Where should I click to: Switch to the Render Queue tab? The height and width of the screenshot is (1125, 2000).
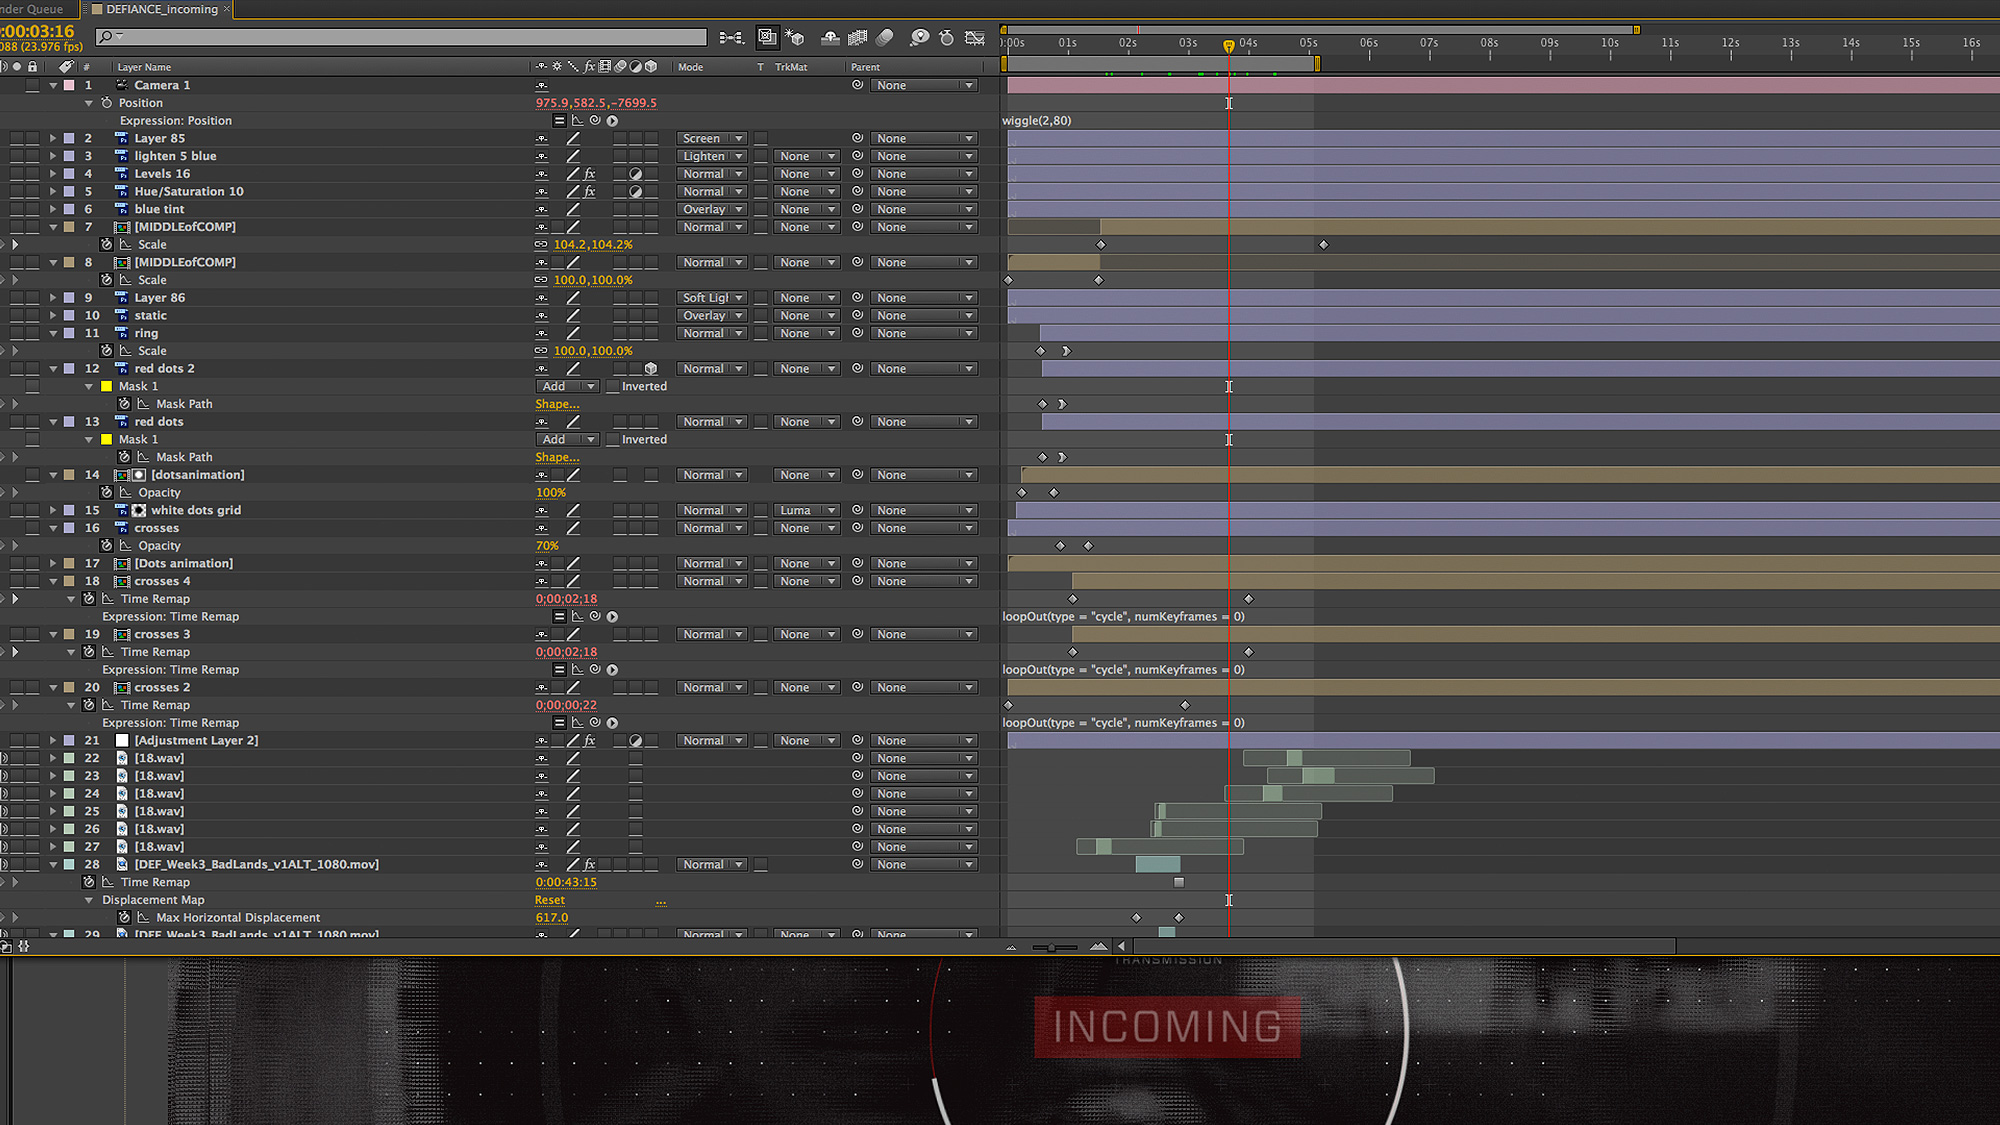[32, 9]
